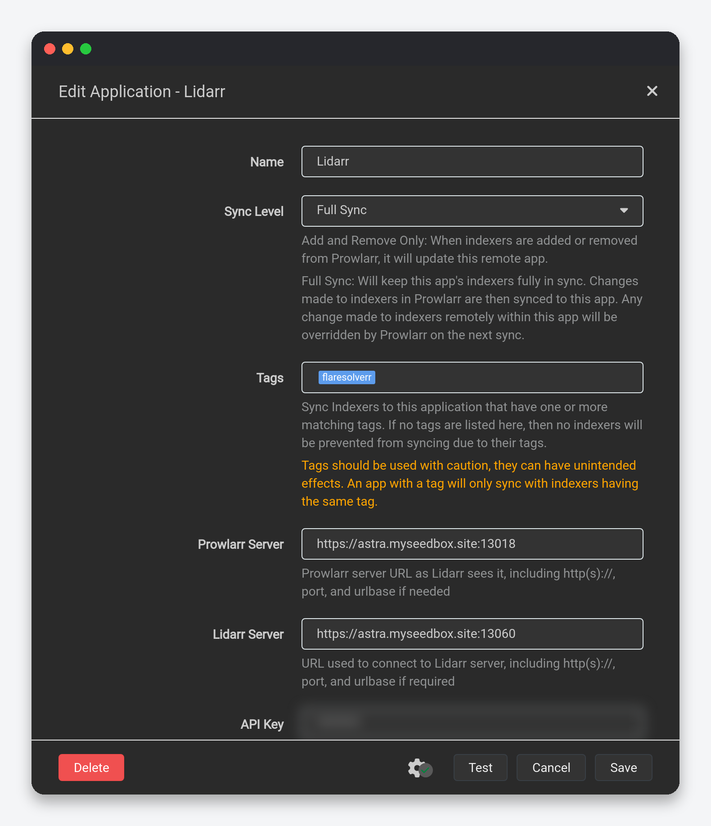
Task: Click the Prowlarr Server label
Action: (x=241, y=544)
